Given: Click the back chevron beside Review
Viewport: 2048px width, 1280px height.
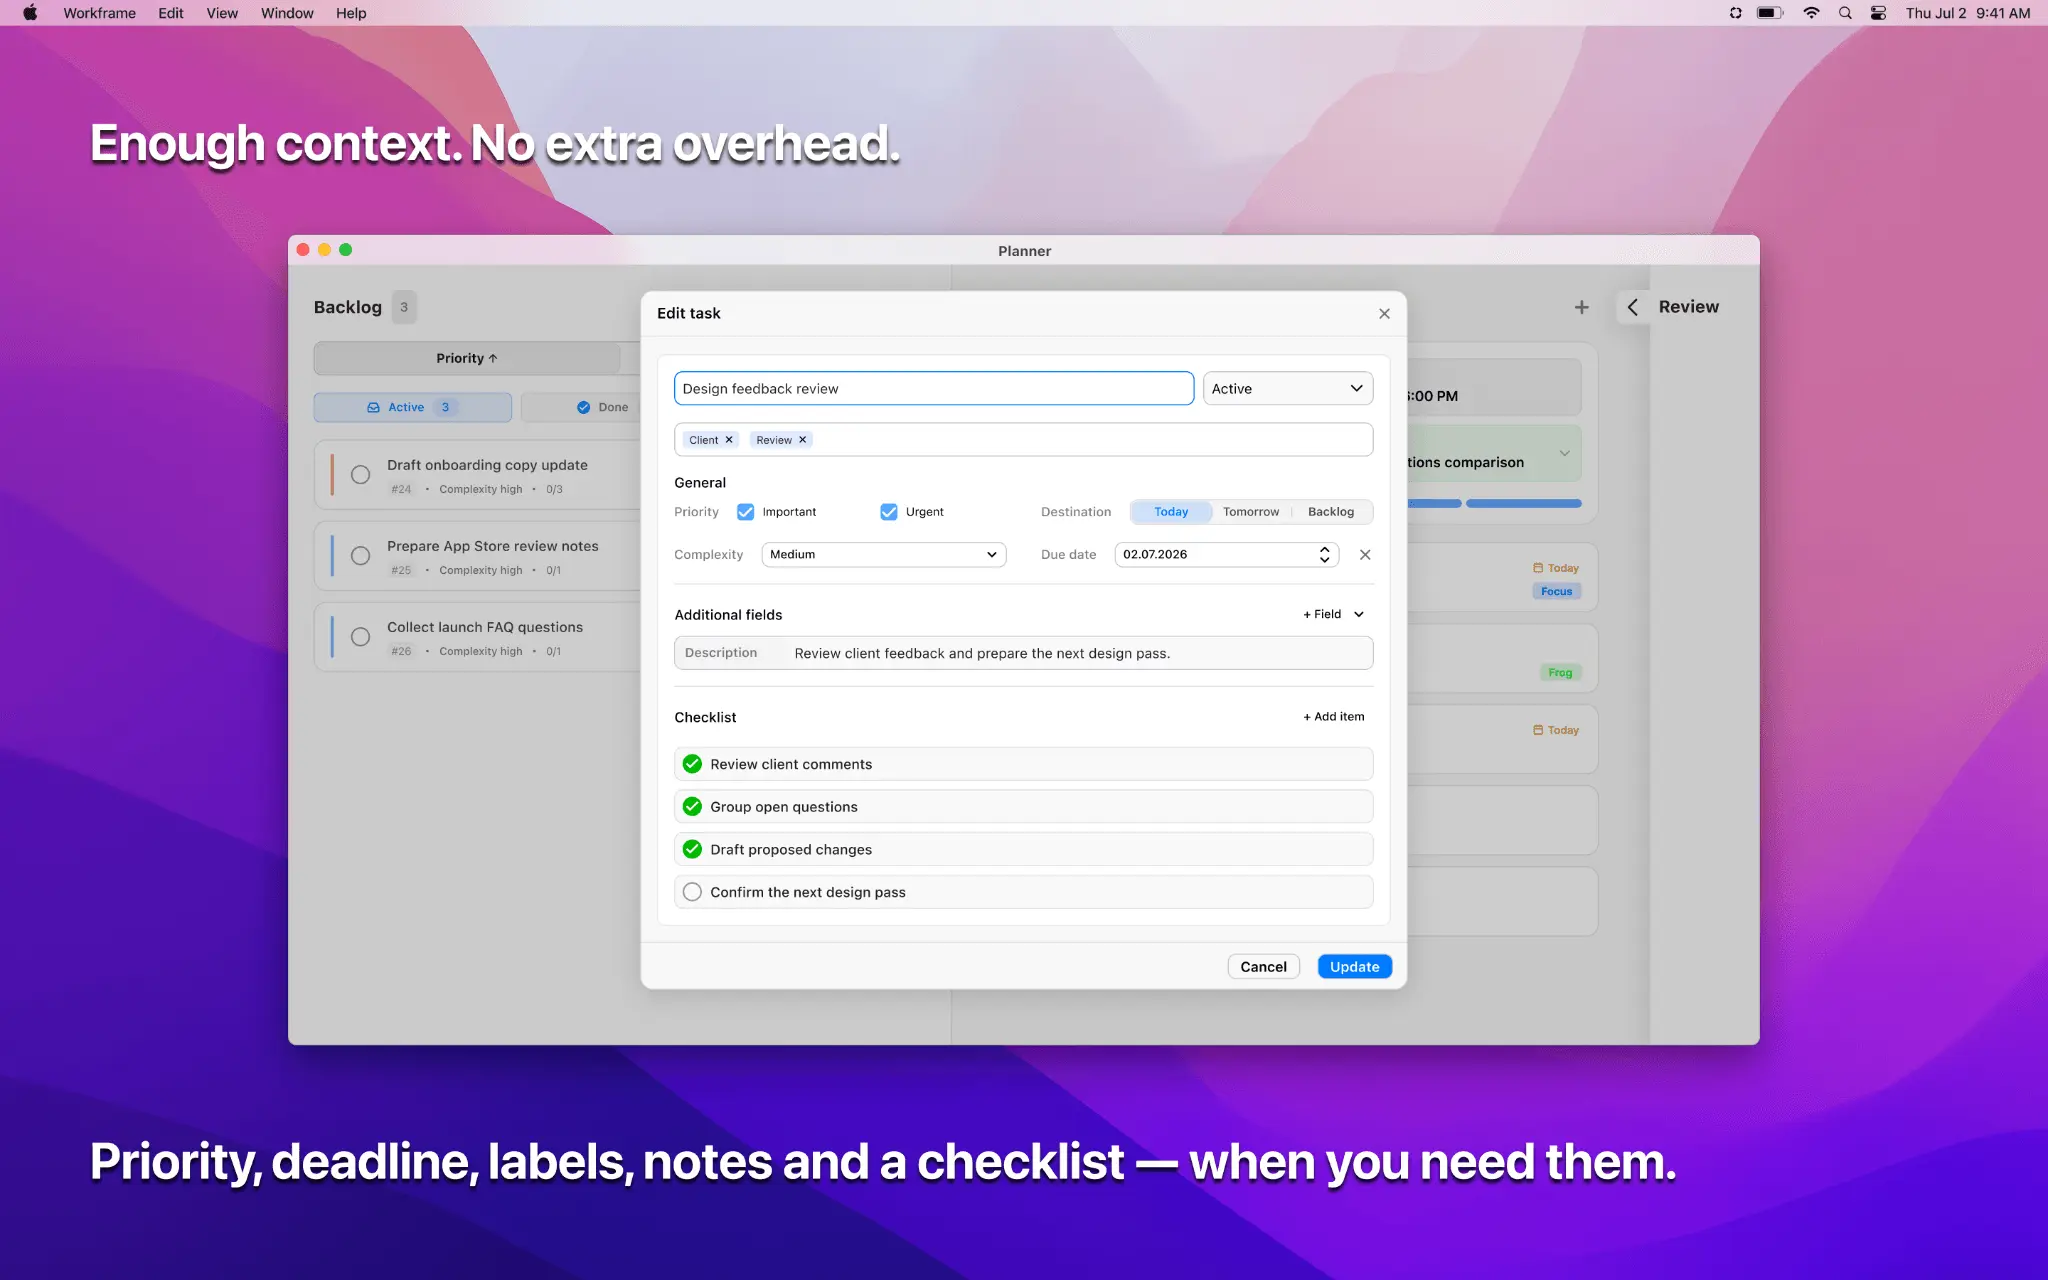Looking at the screenshot, I should click(1633, 307).
